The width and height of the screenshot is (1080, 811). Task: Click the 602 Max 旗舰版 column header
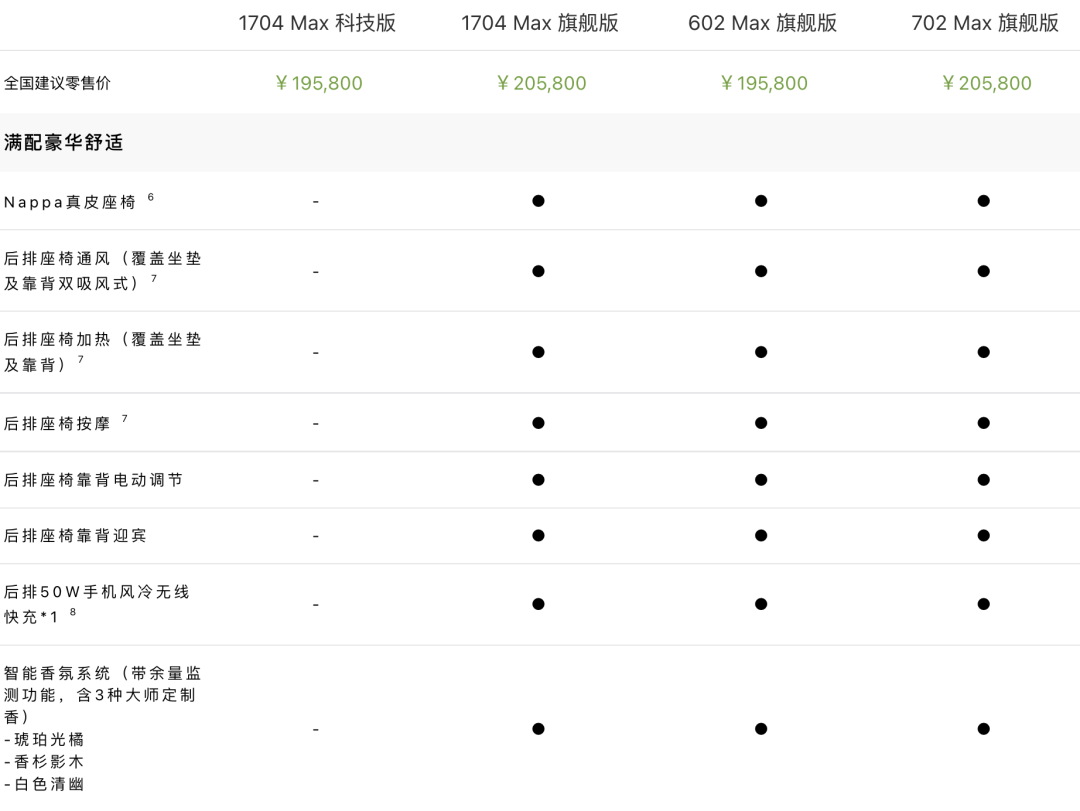coord(762,23)
